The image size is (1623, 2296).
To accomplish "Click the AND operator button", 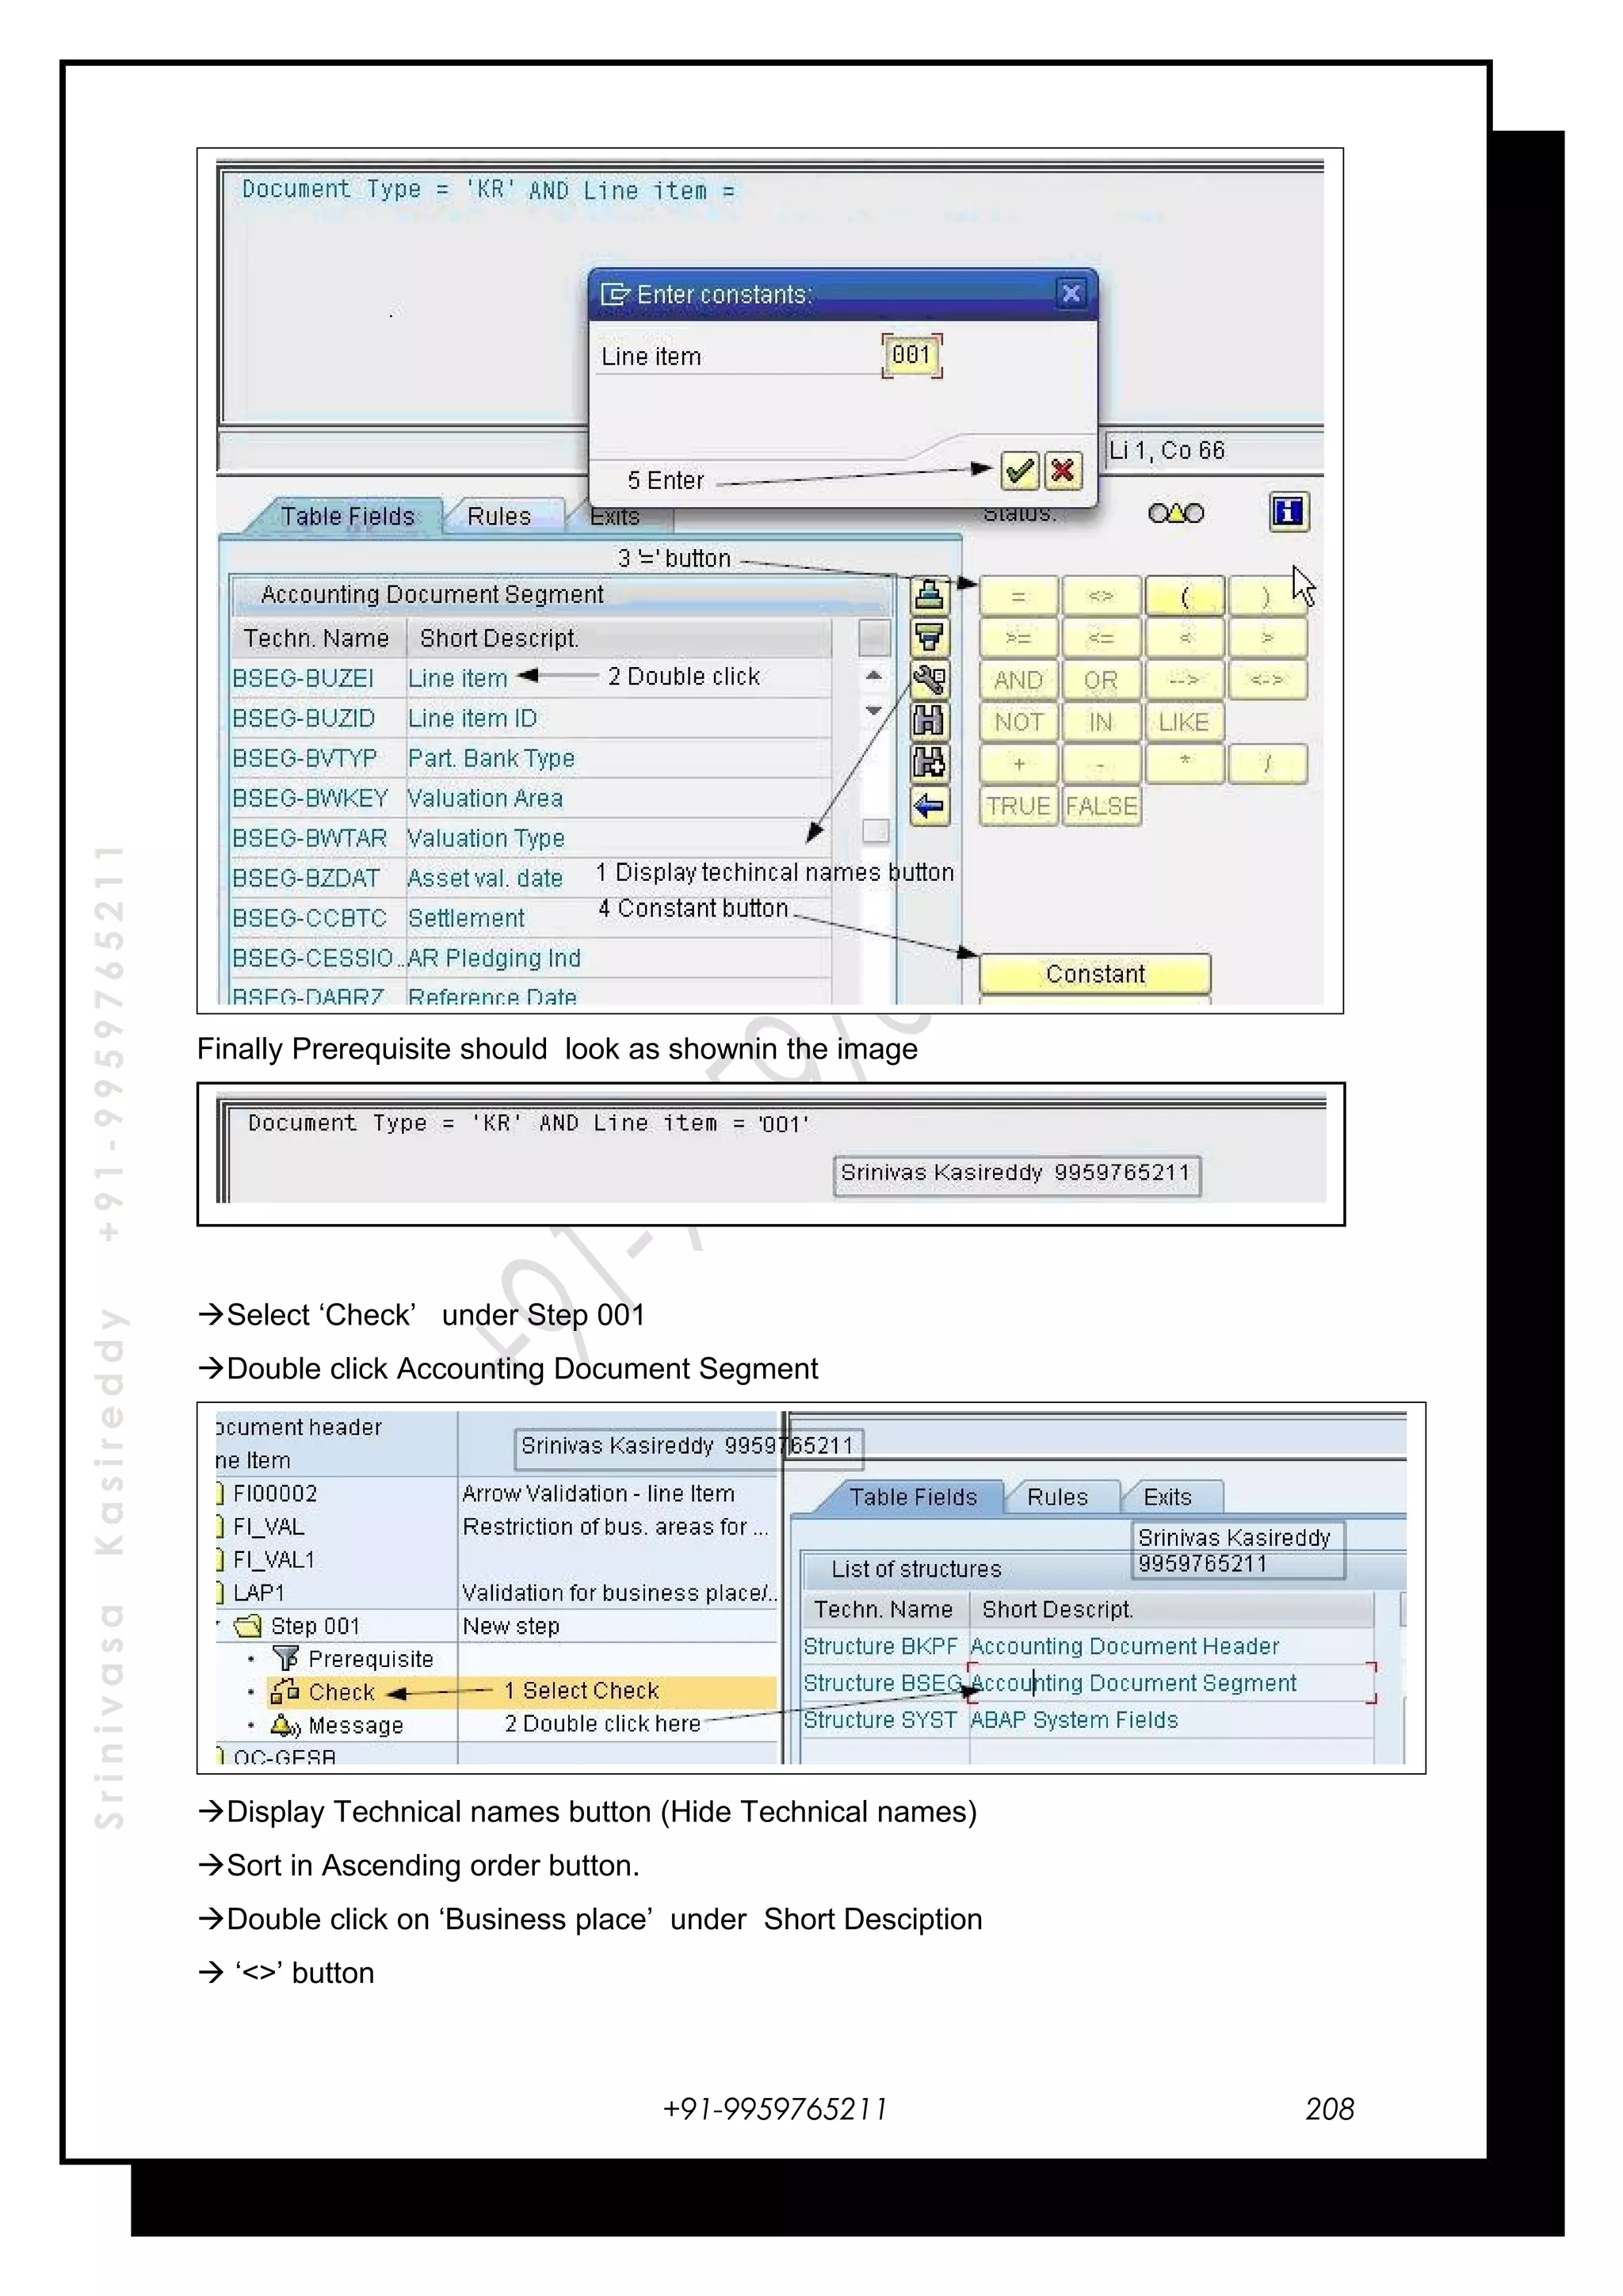I will pos(1018,680).
